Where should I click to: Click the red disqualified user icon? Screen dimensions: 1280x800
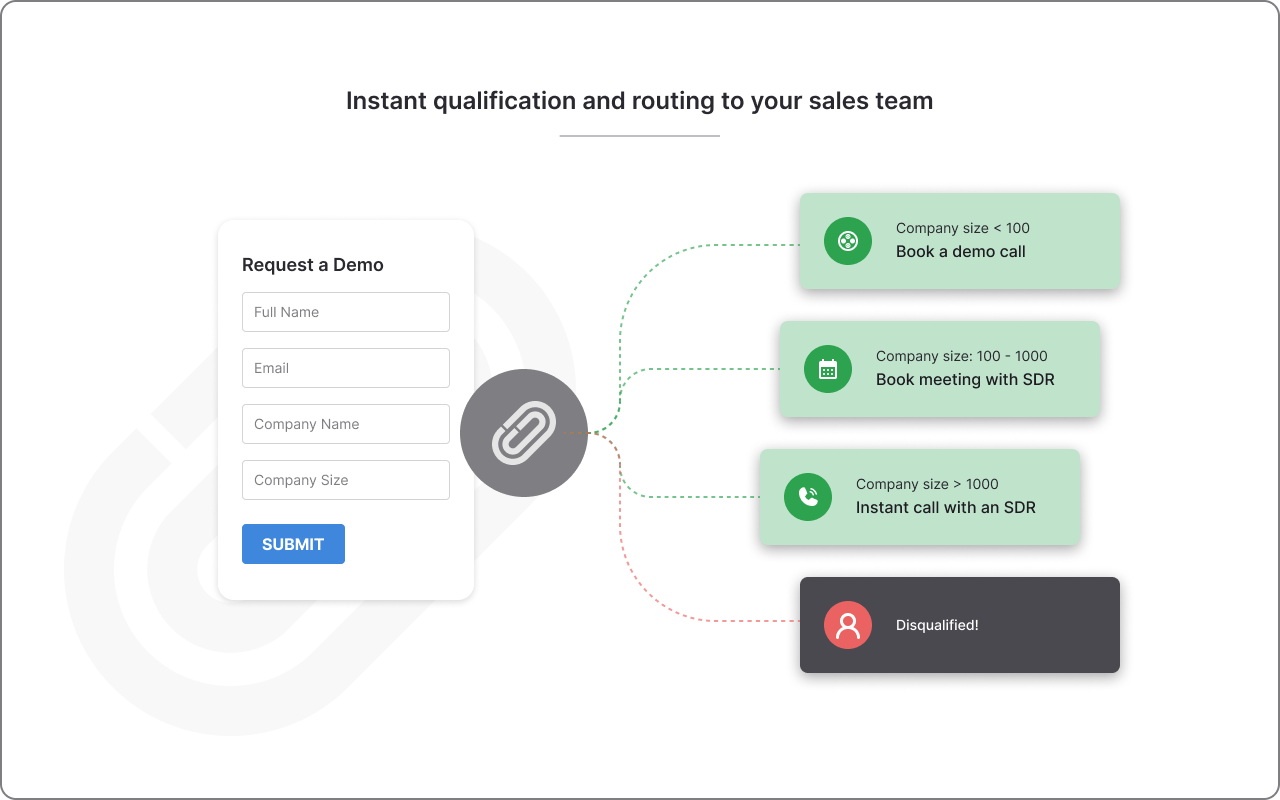pyautogui.click(x=847, y=625)
